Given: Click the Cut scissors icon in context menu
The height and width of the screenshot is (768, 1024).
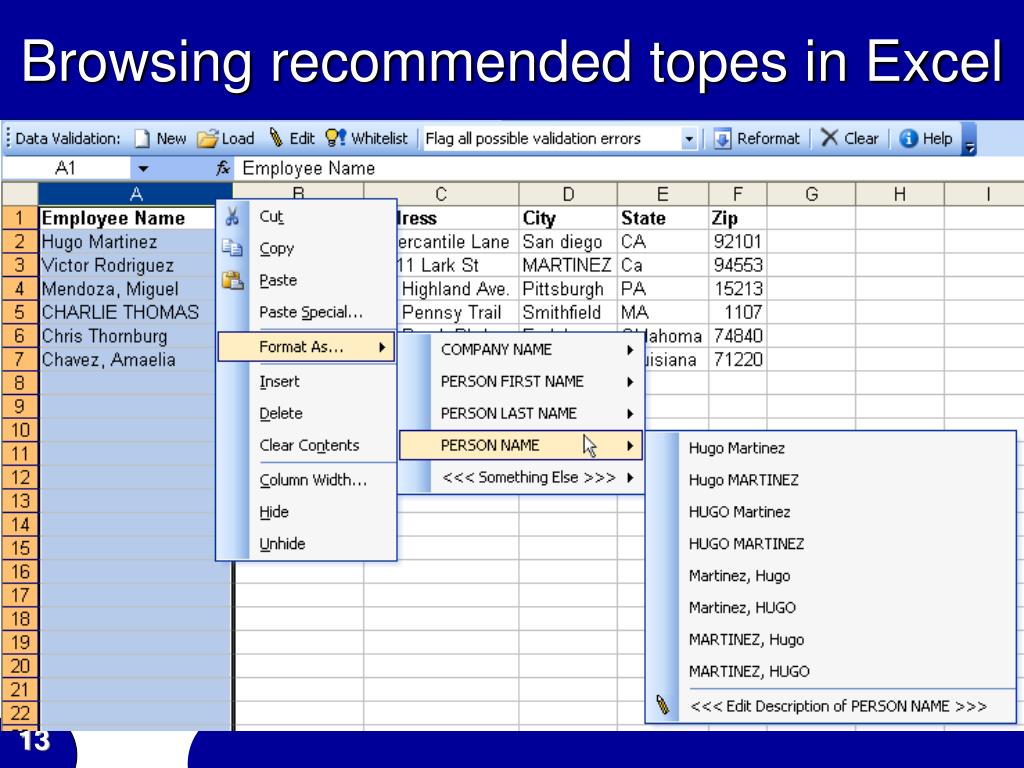Looking at the screenshot, I should coord(232,216).
